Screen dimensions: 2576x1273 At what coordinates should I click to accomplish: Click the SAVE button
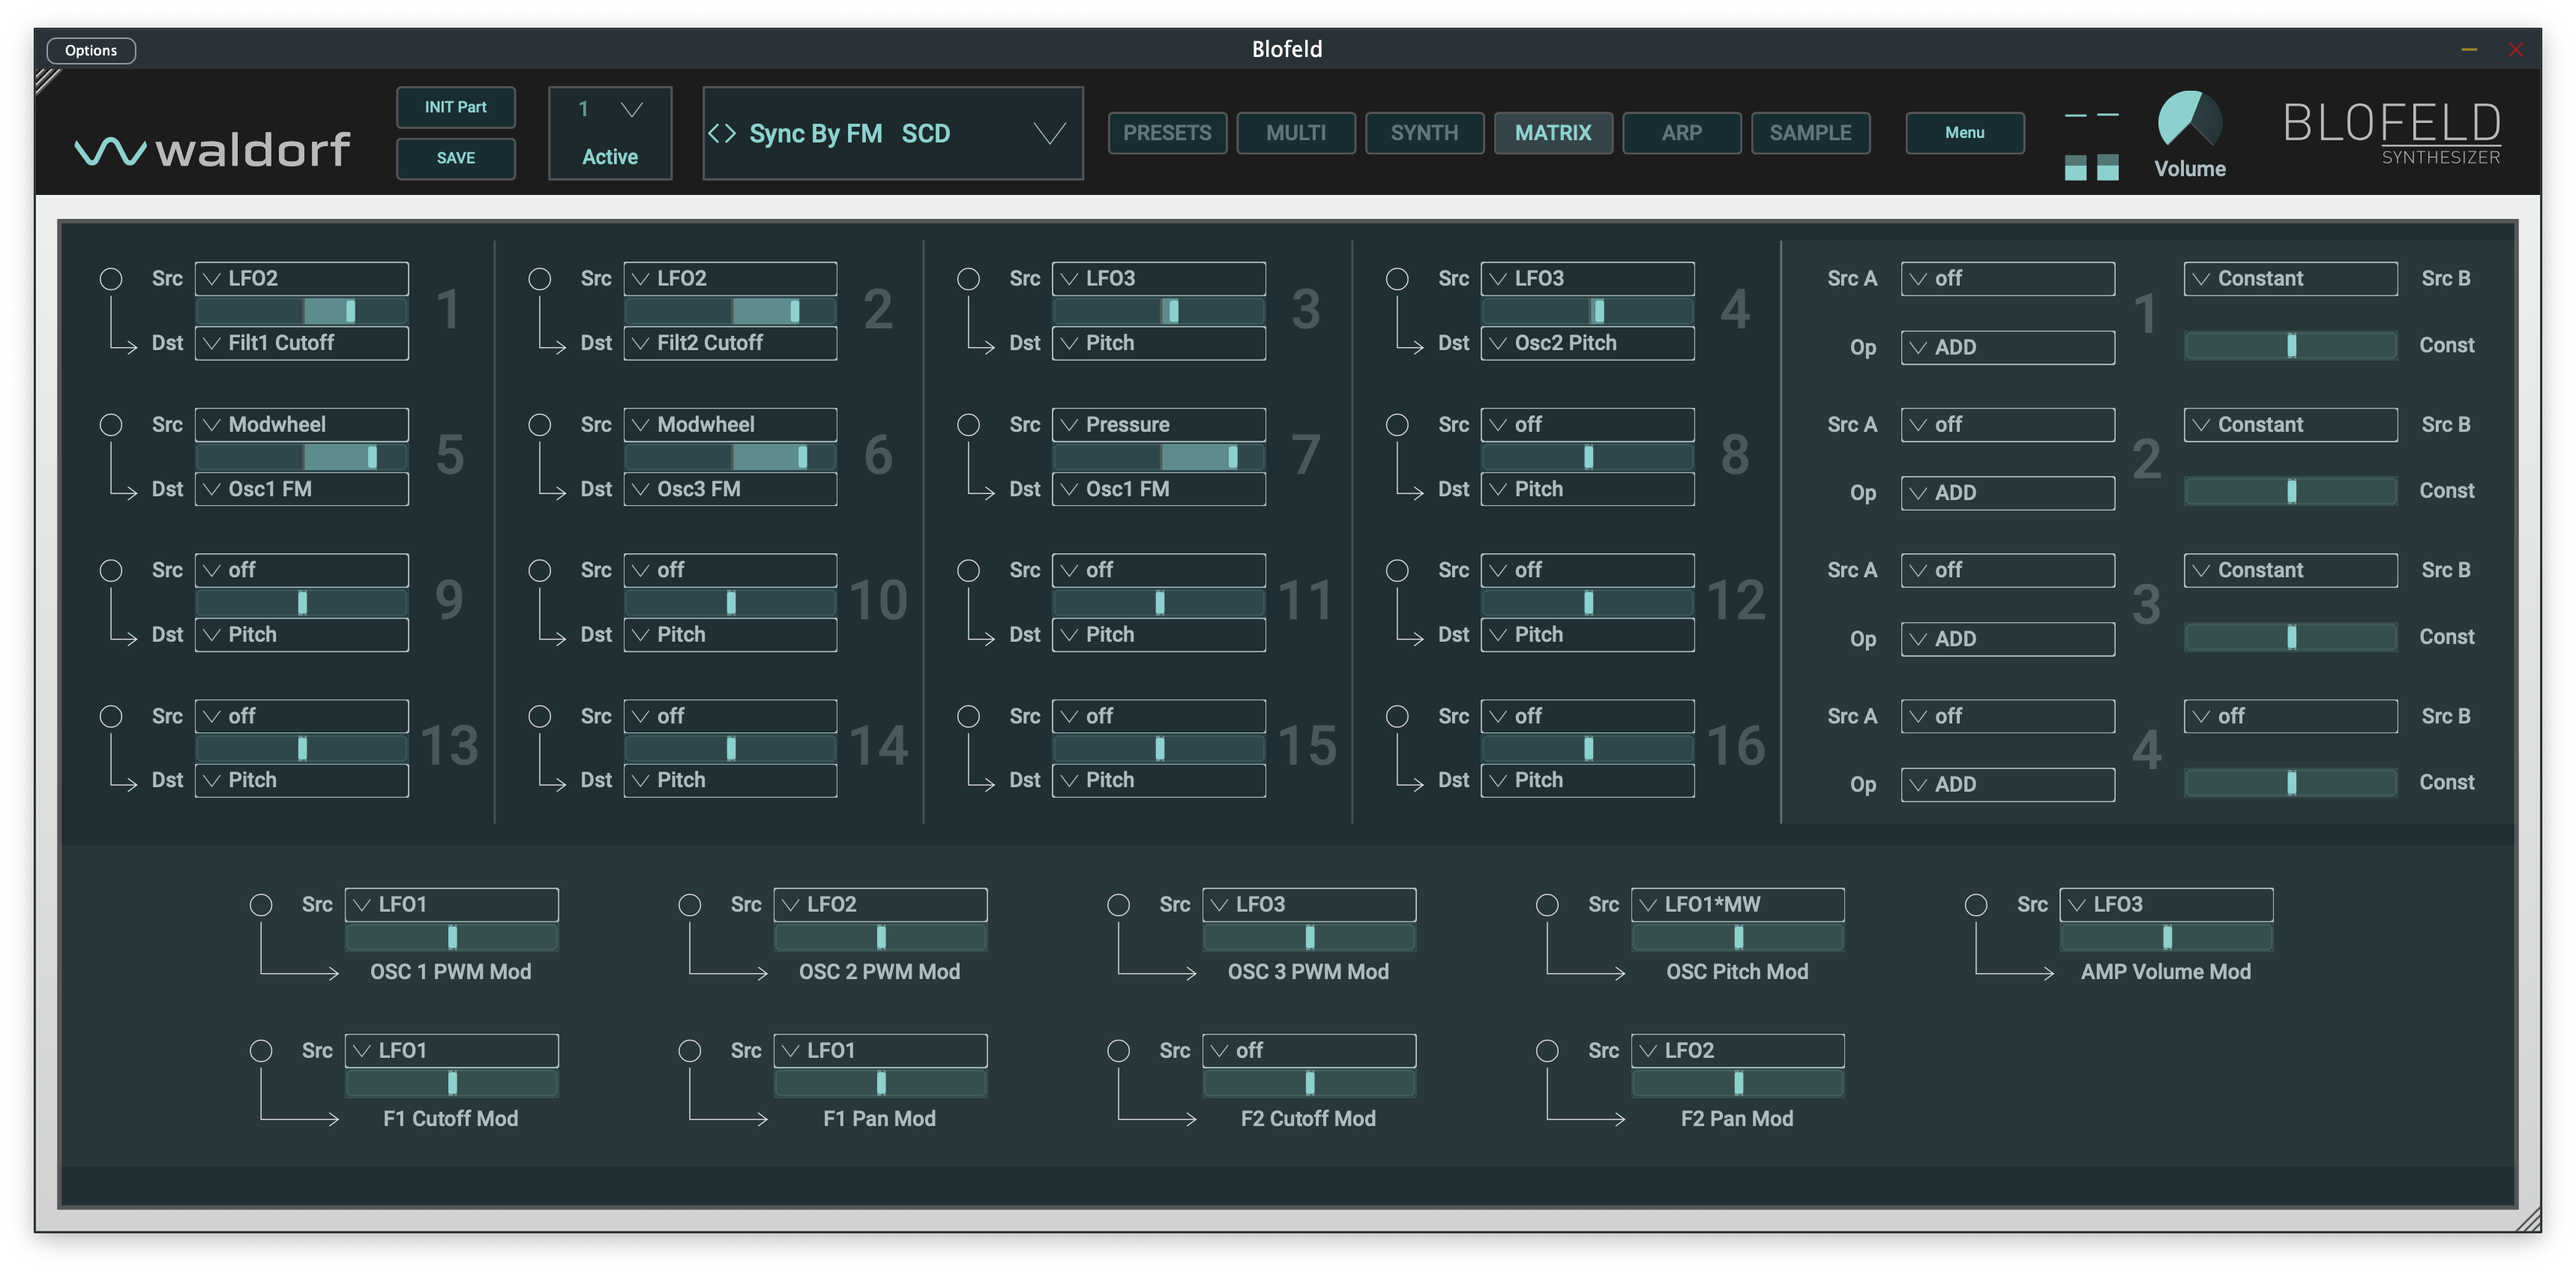tap(455, 158)
